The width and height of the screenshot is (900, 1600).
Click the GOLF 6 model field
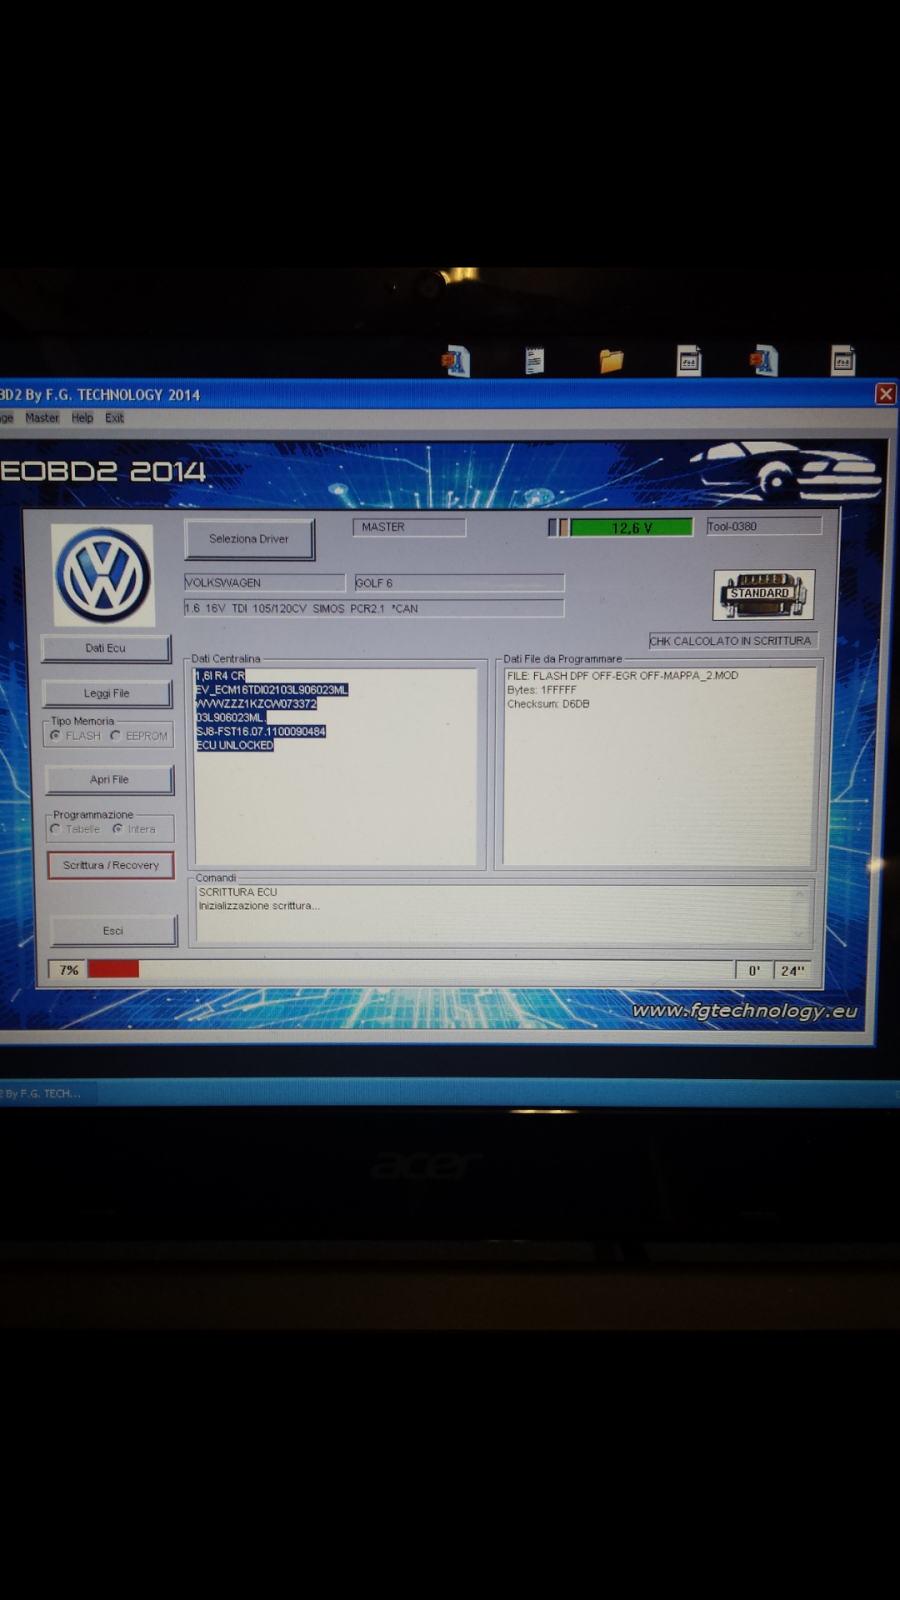point(459,582)
